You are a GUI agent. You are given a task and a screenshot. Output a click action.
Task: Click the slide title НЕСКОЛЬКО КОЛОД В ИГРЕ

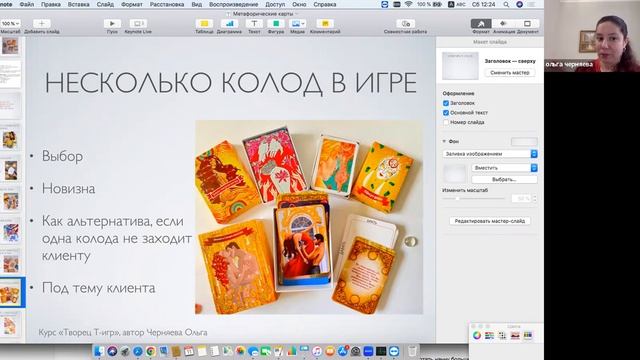tap(231, 83)
